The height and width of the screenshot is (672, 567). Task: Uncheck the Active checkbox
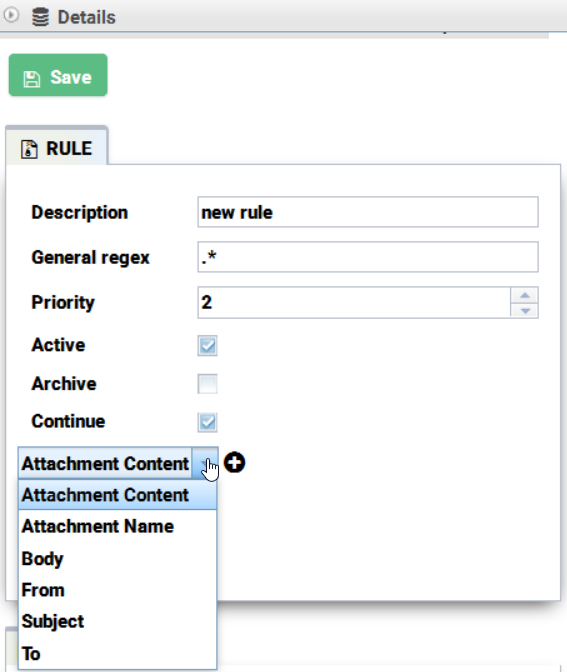[x=207, y=345]
